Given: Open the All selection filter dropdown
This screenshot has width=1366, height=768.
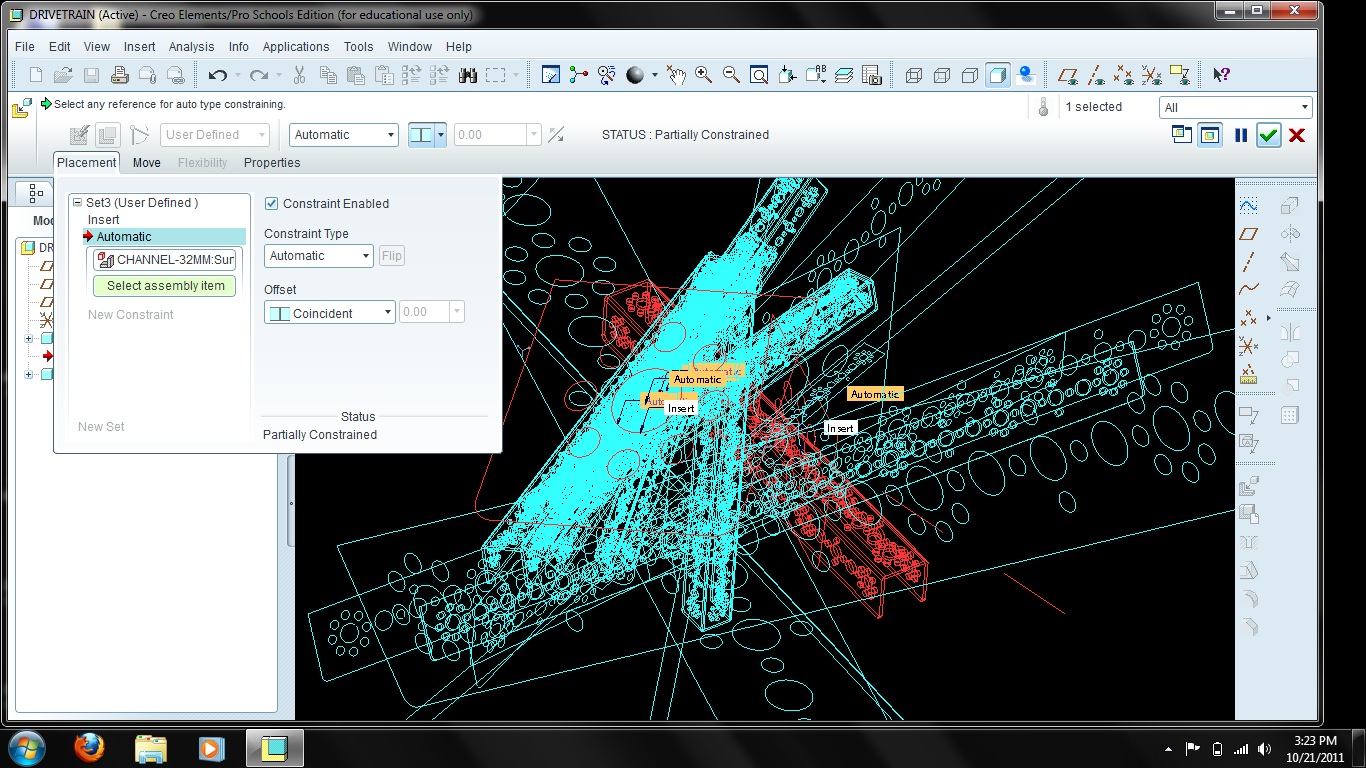Looking at the screenshot, I should 1236,108.
